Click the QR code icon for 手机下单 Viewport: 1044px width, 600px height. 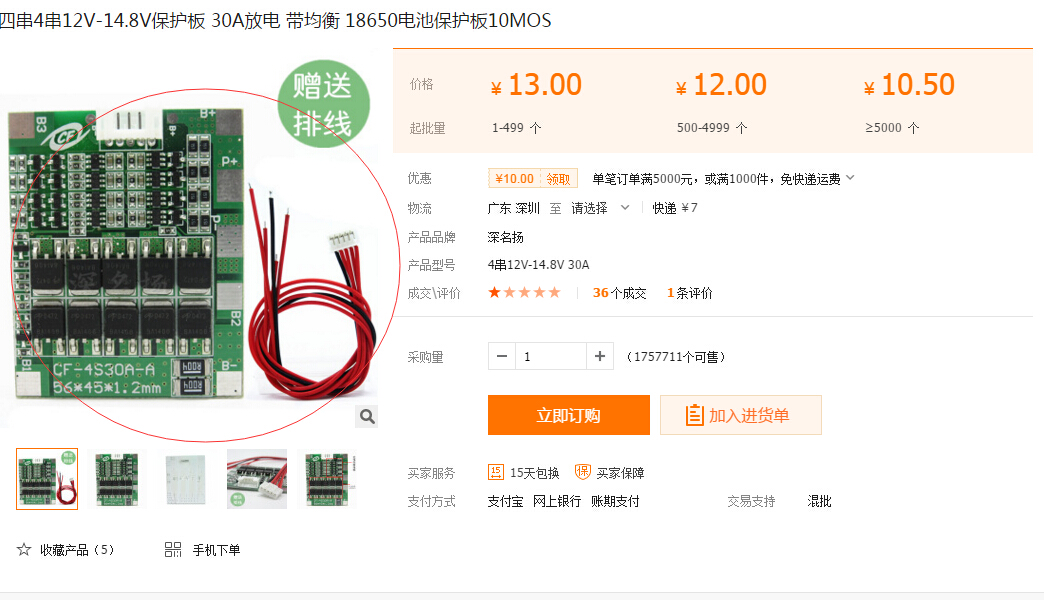click(173, 549)
